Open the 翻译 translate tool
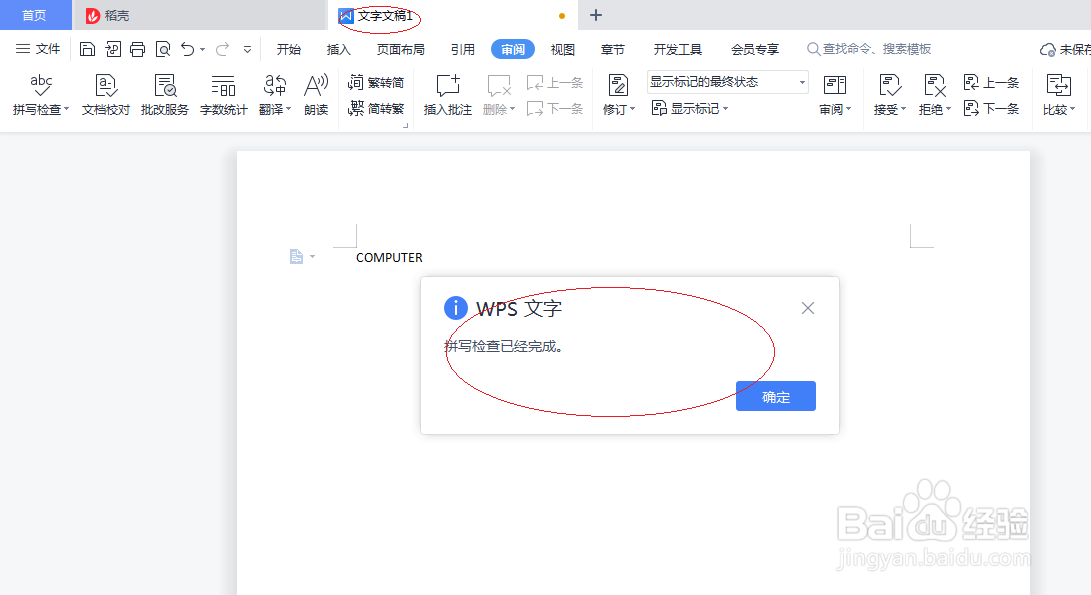 pos(275,94)
